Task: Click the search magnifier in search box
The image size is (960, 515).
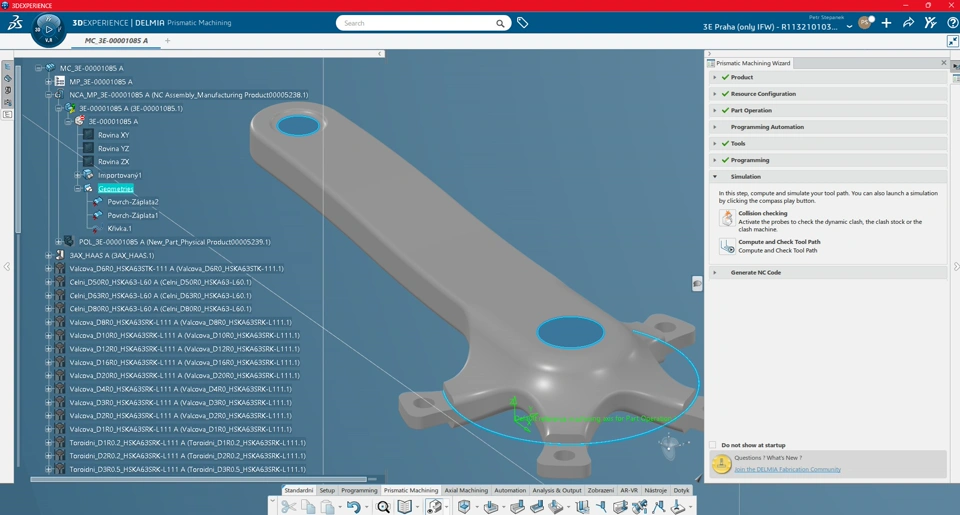Action: tap(500, 23)
